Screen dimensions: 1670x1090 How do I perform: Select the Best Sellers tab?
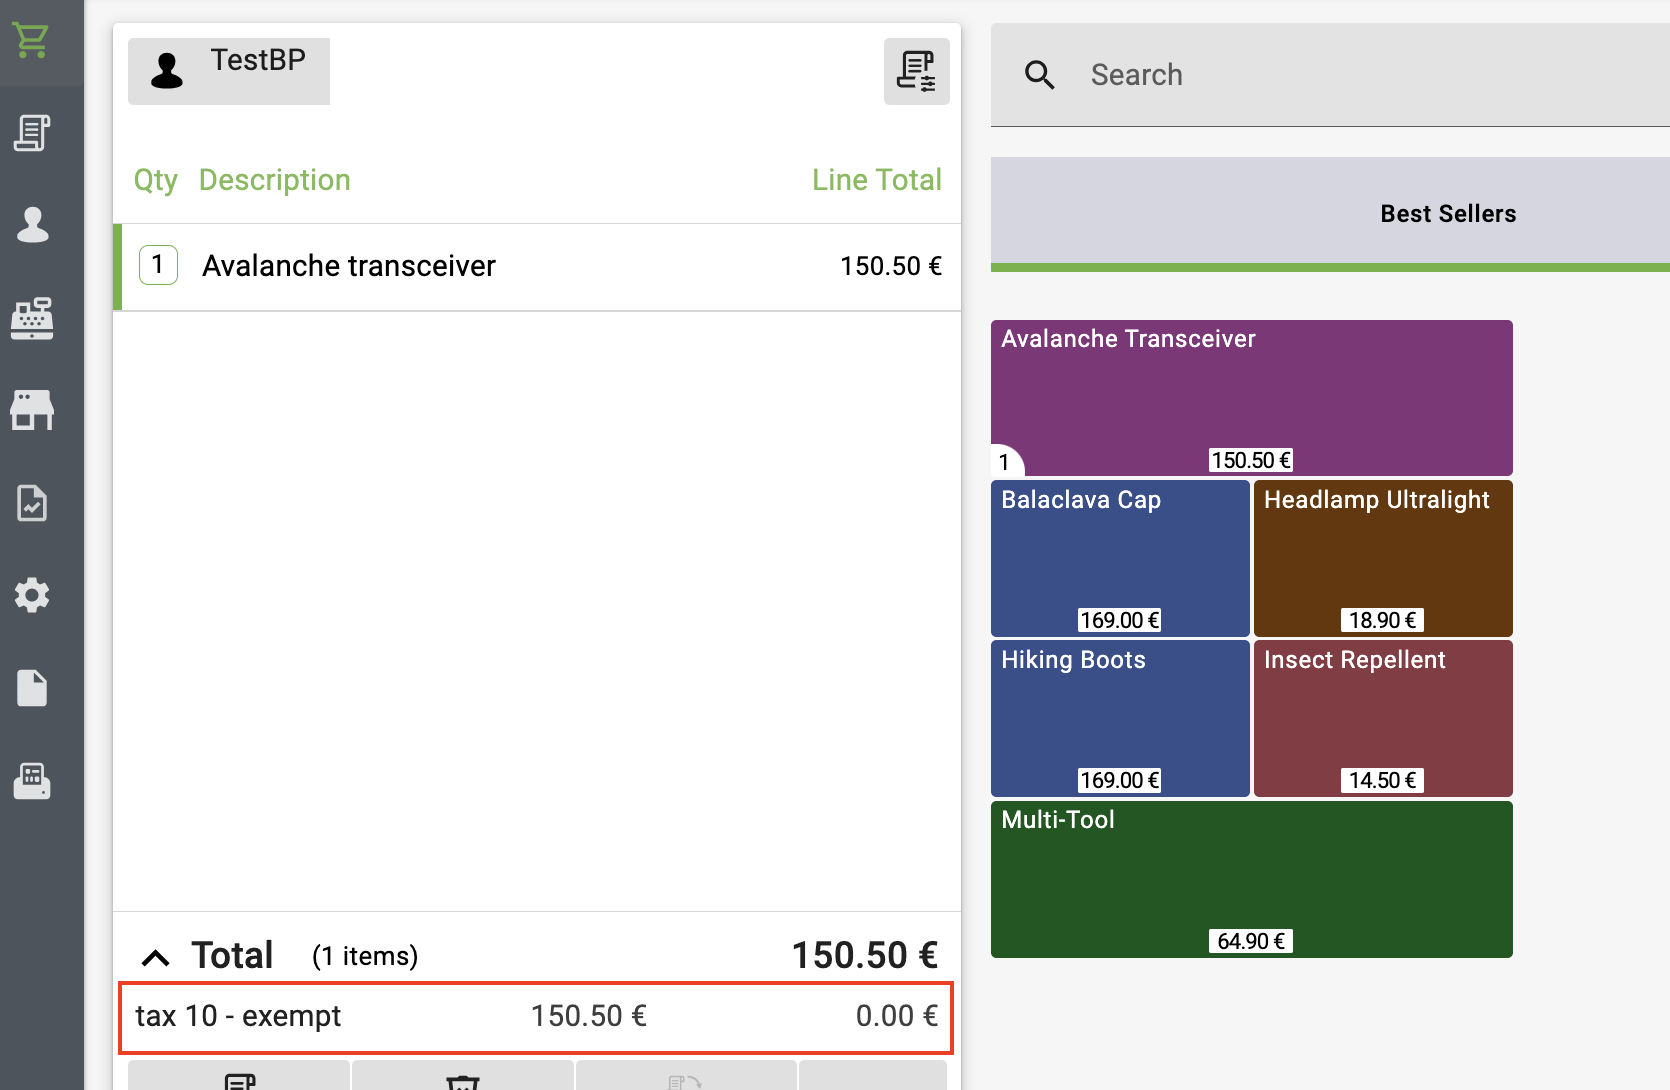(x=1447, y=214)
